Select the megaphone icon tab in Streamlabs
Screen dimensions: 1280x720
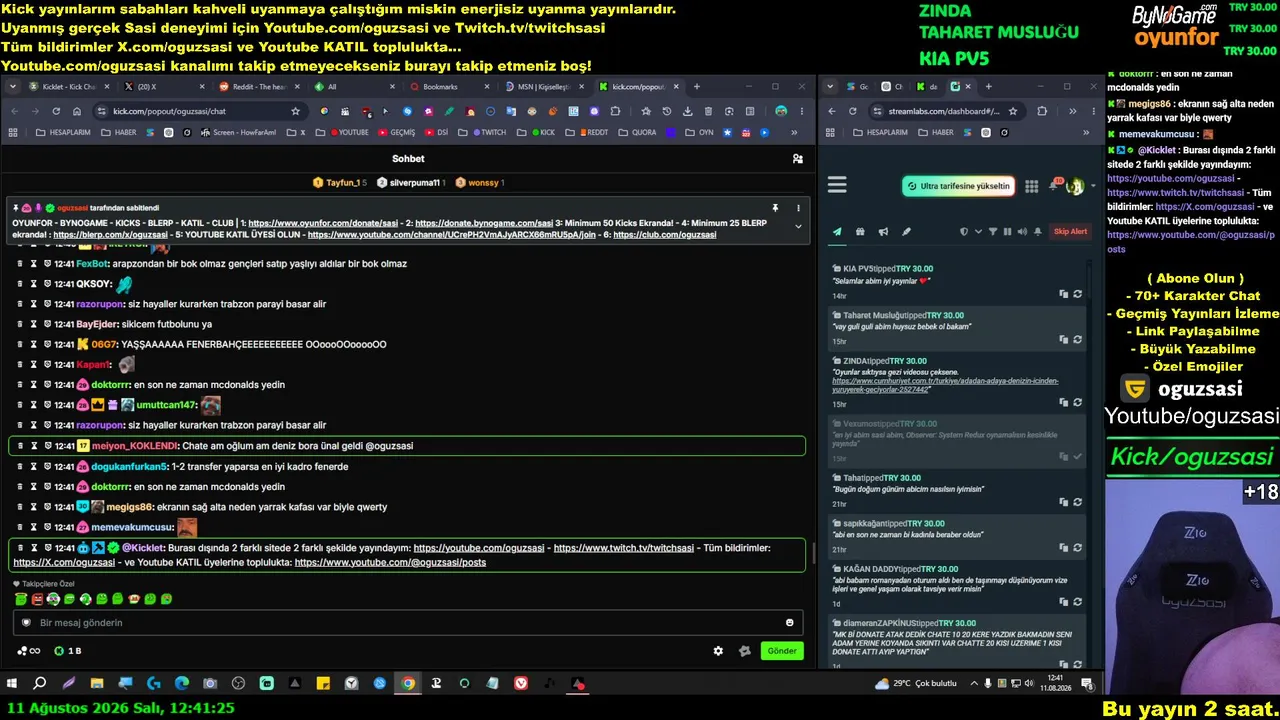pos(883,232)
